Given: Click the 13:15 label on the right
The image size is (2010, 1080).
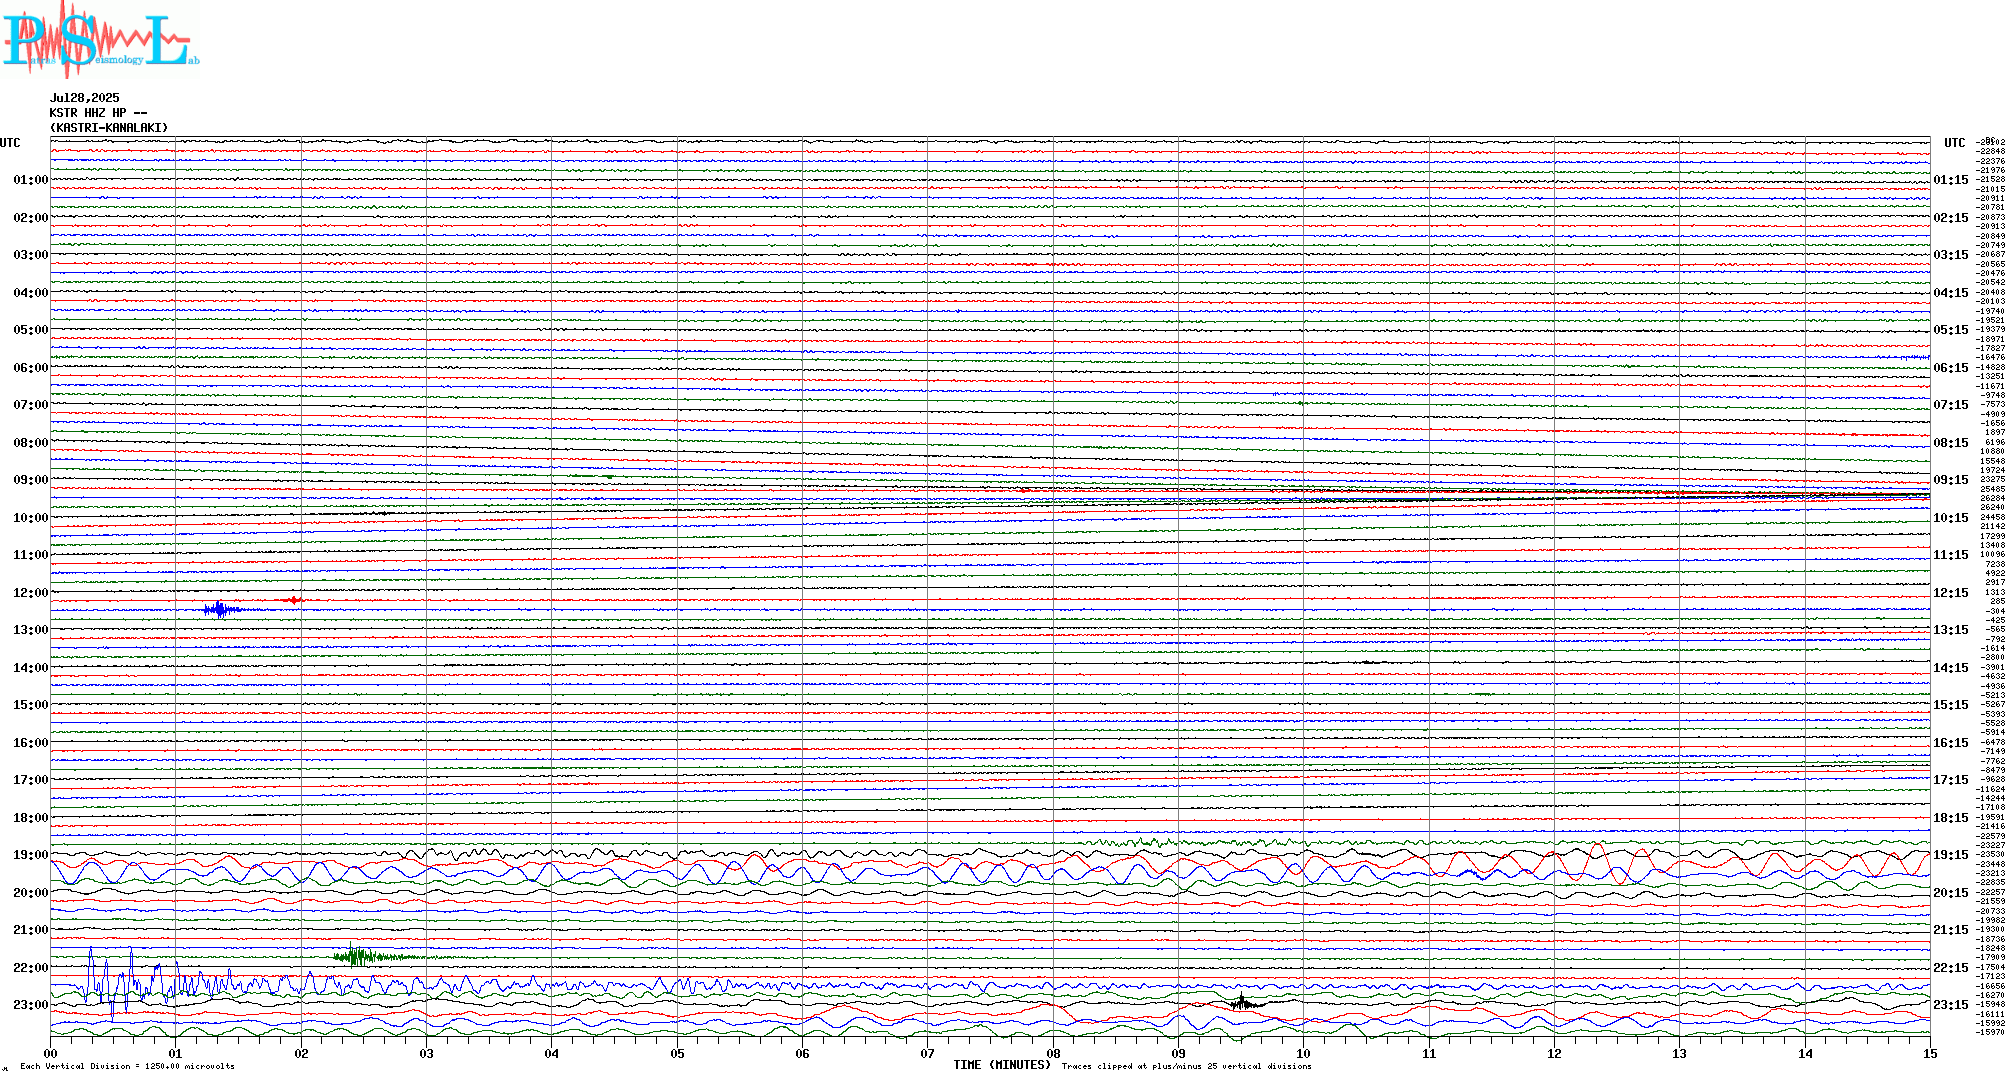Looking at the screenshot, I should (1951, 630).
